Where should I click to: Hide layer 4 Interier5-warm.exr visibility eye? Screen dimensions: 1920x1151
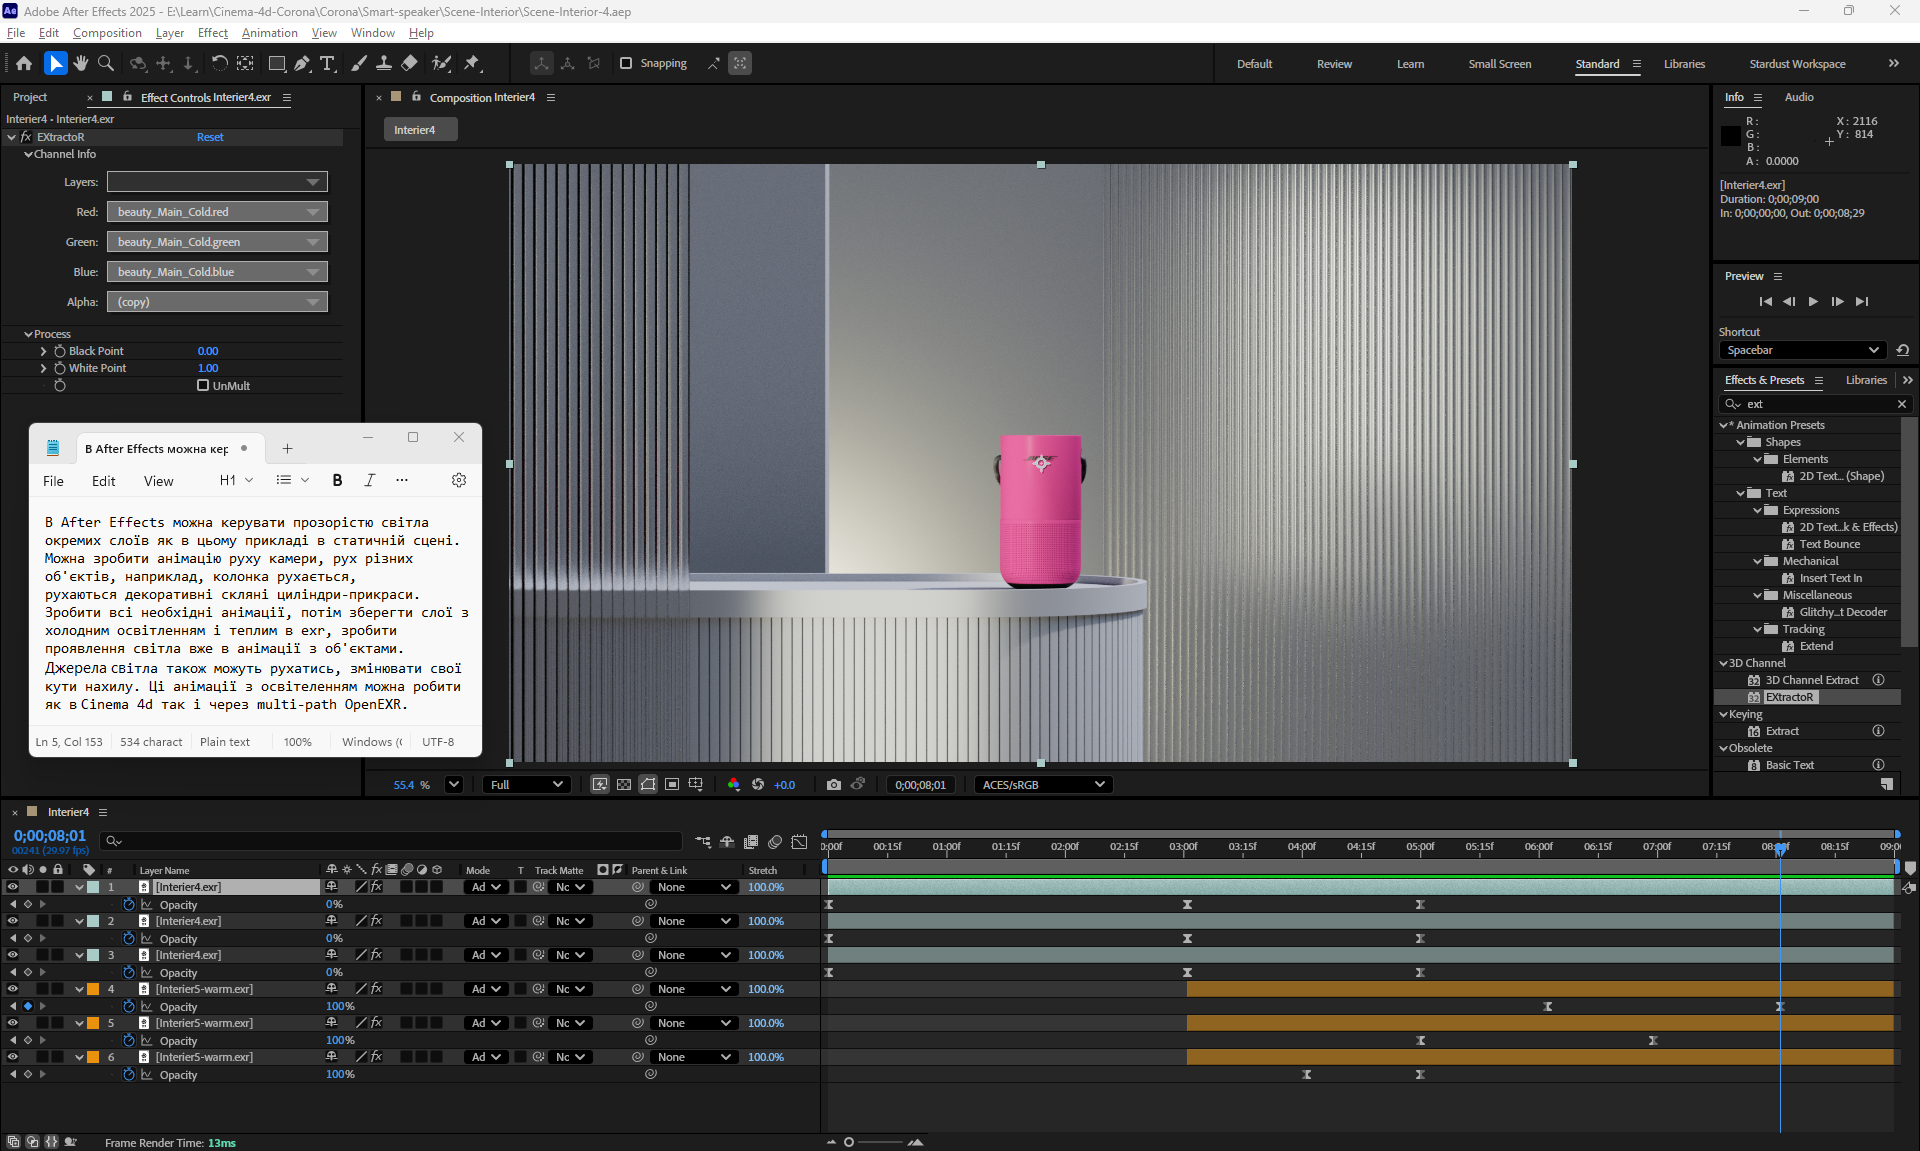(x=13, y=989)
